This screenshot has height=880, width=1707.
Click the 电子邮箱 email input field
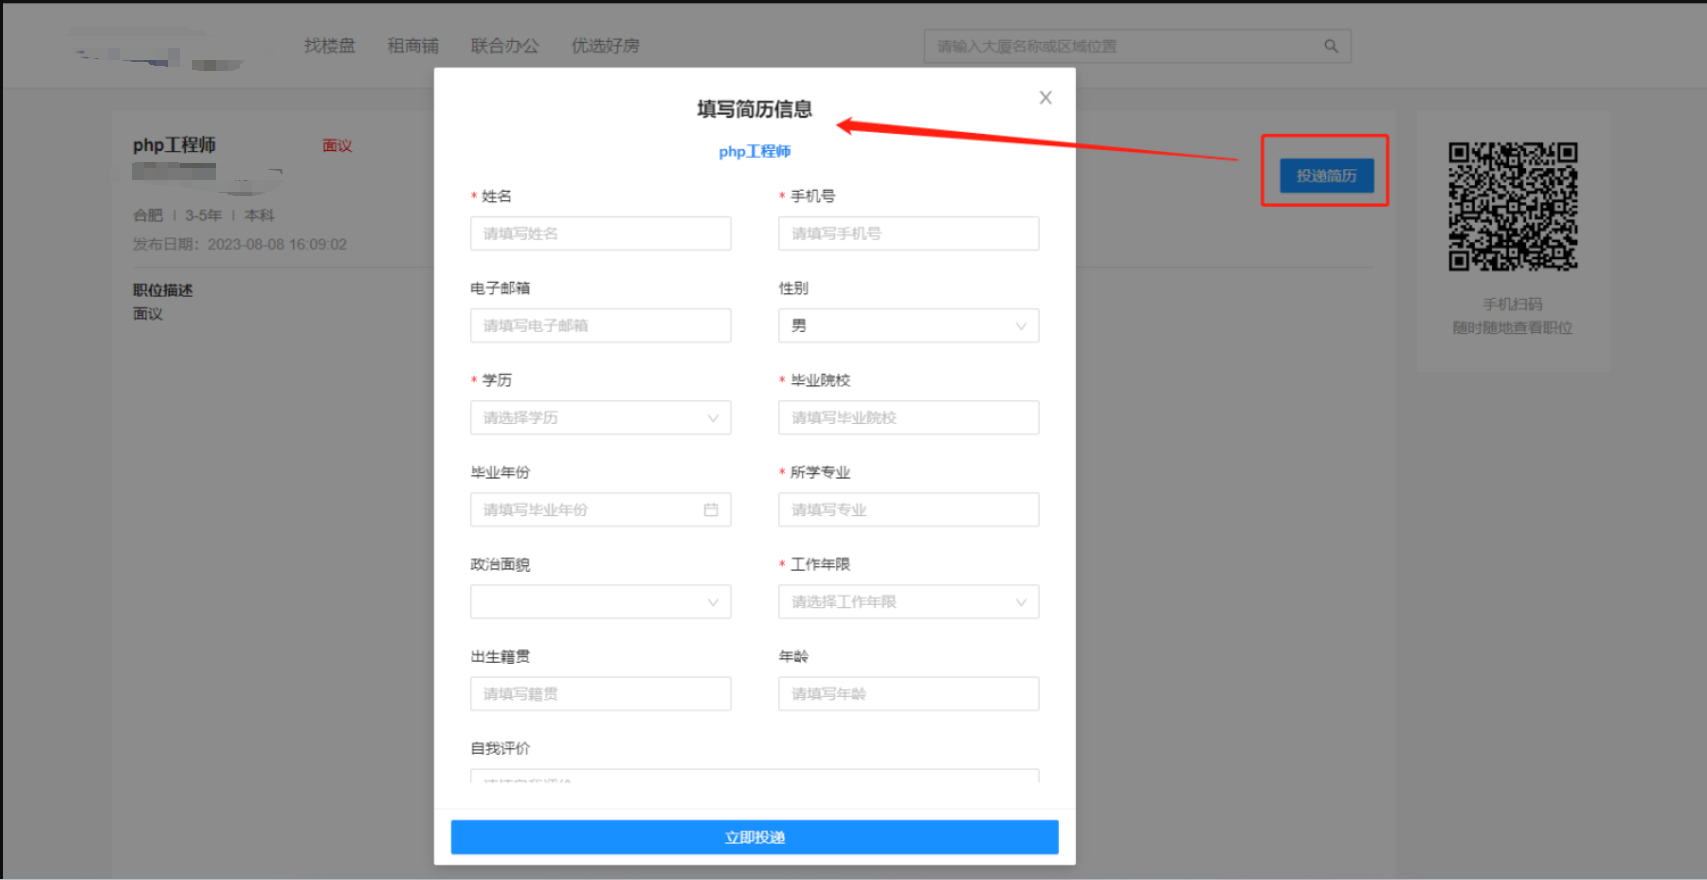click(600, 326)
